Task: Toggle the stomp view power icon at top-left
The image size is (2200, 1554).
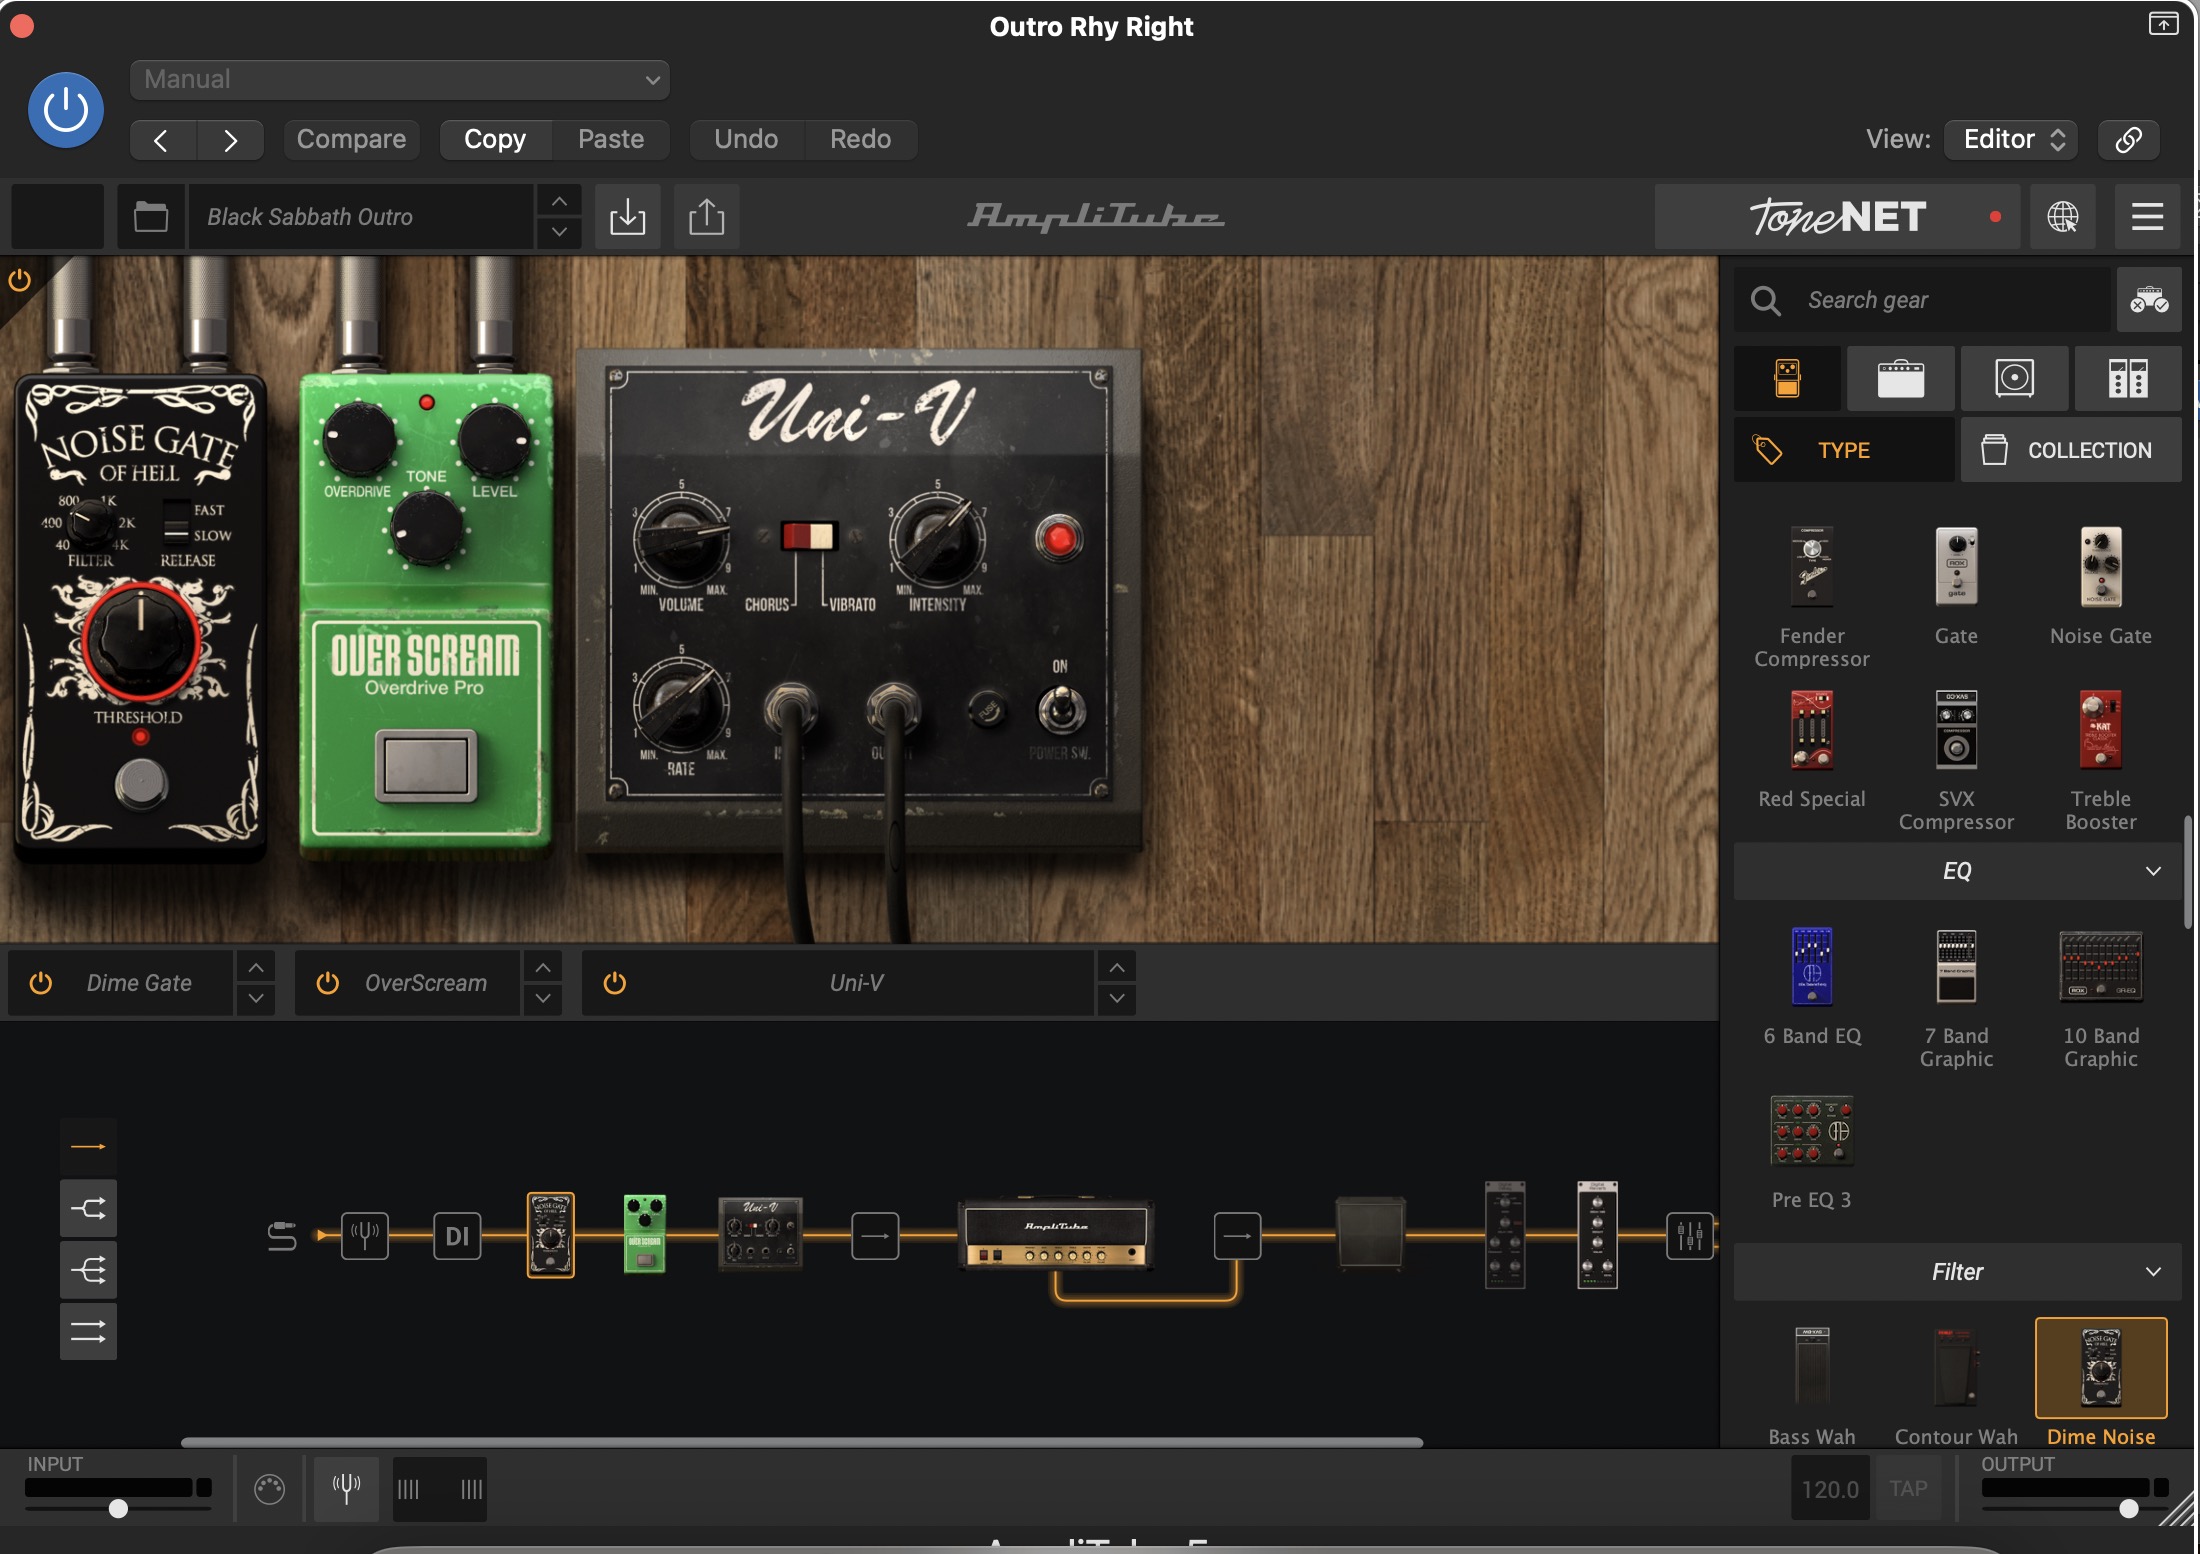Action: pyautogui.click(x=19, y=280)
